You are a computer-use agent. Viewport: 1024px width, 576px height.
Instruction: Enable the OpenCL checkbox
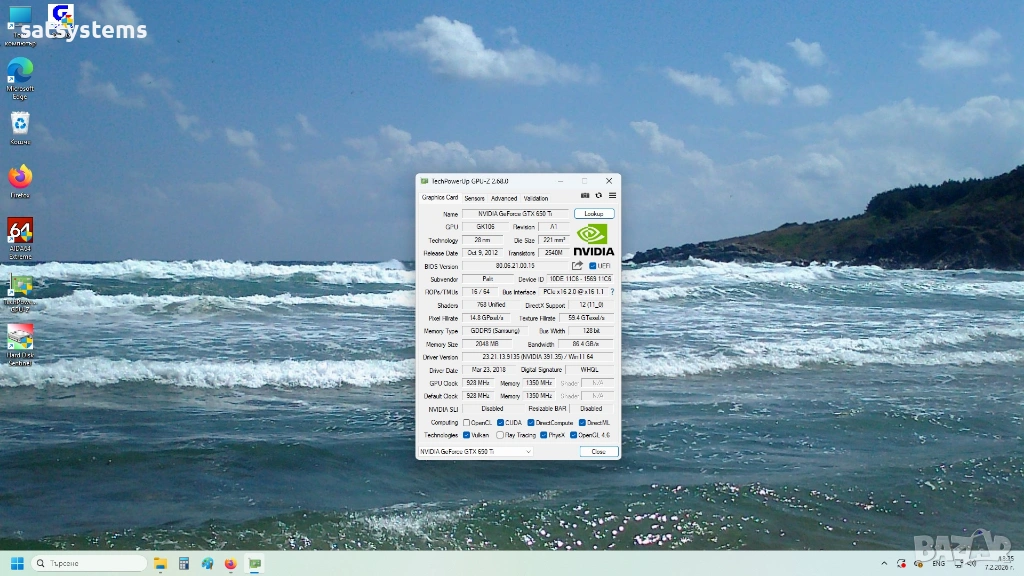pyautogui.click(x=467, y=422)
